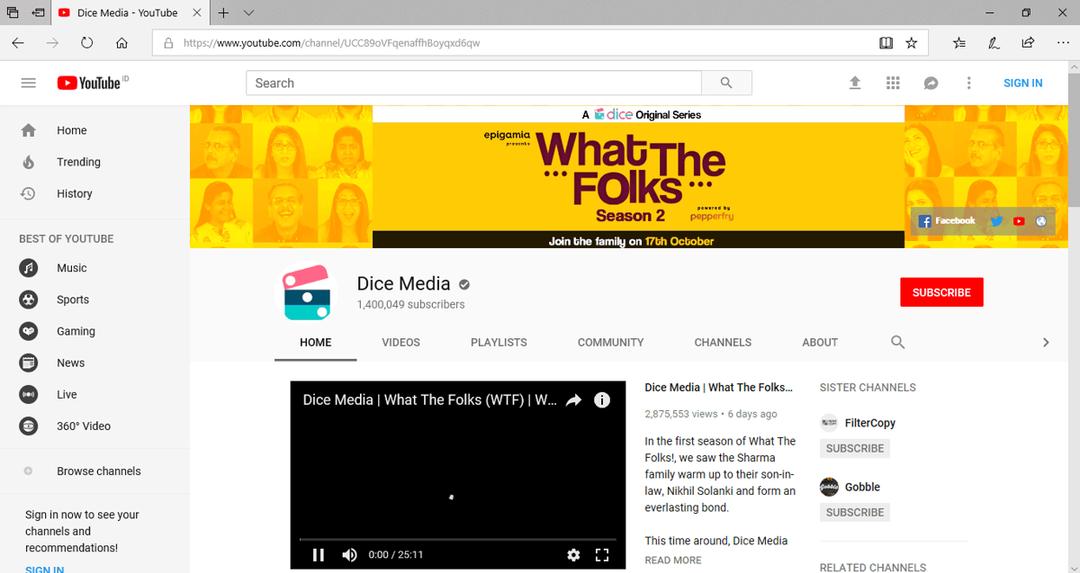The width and height of the screenshot is (1080, 573).
Task: Open the favorites hub icon
Action: [959, 43]
